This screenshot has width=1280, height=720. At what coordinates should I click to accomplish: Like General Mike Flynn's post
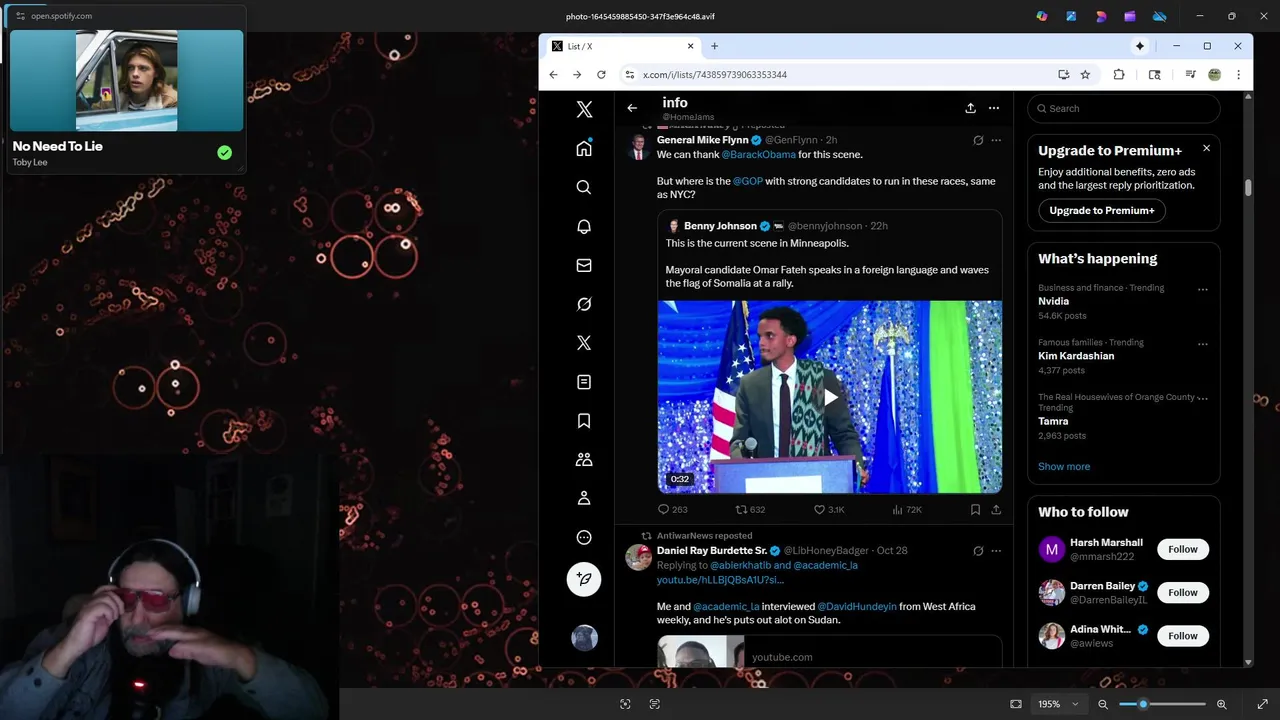point(829,509)
